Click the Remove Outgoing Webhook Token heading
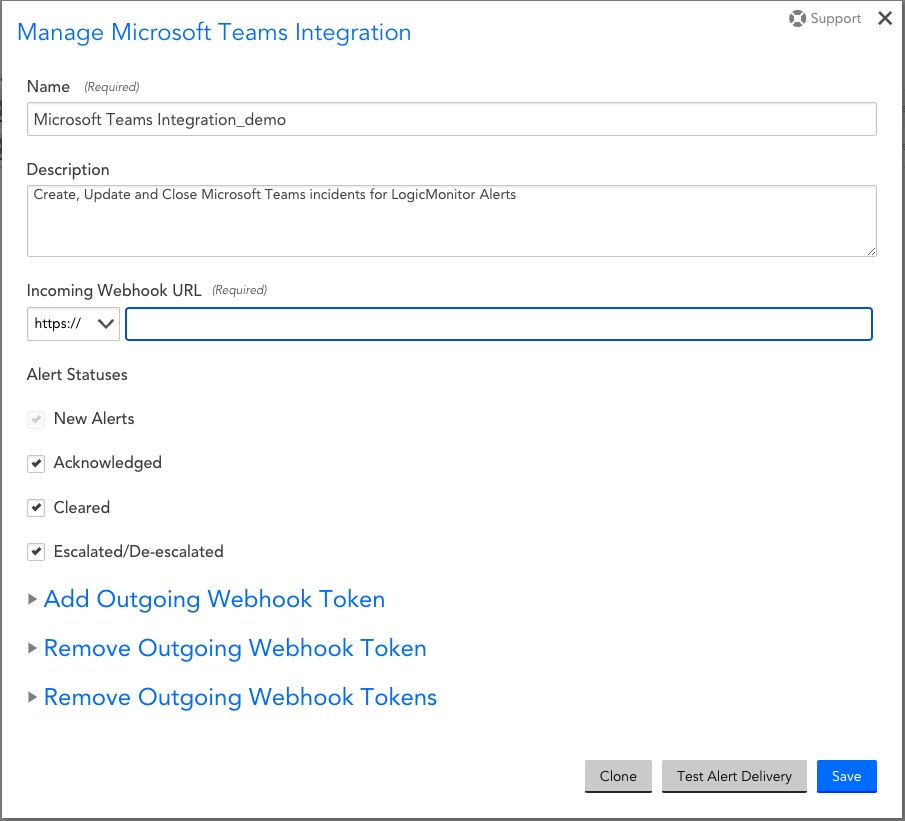 [x=235, y=648]
